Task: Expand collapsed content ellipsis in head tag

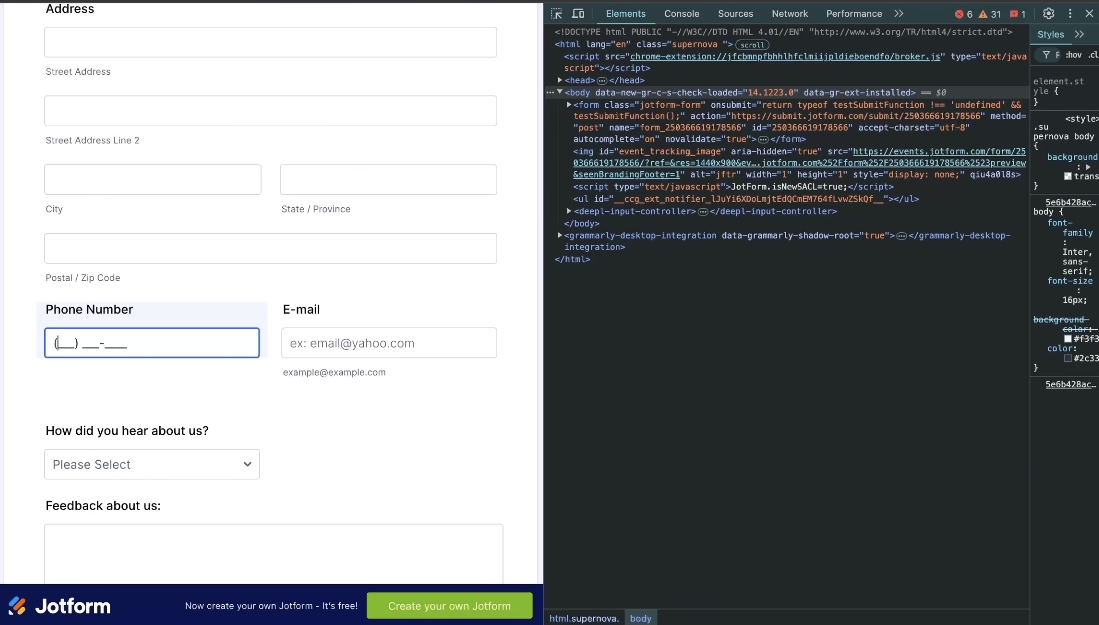Action: point(601,81)
